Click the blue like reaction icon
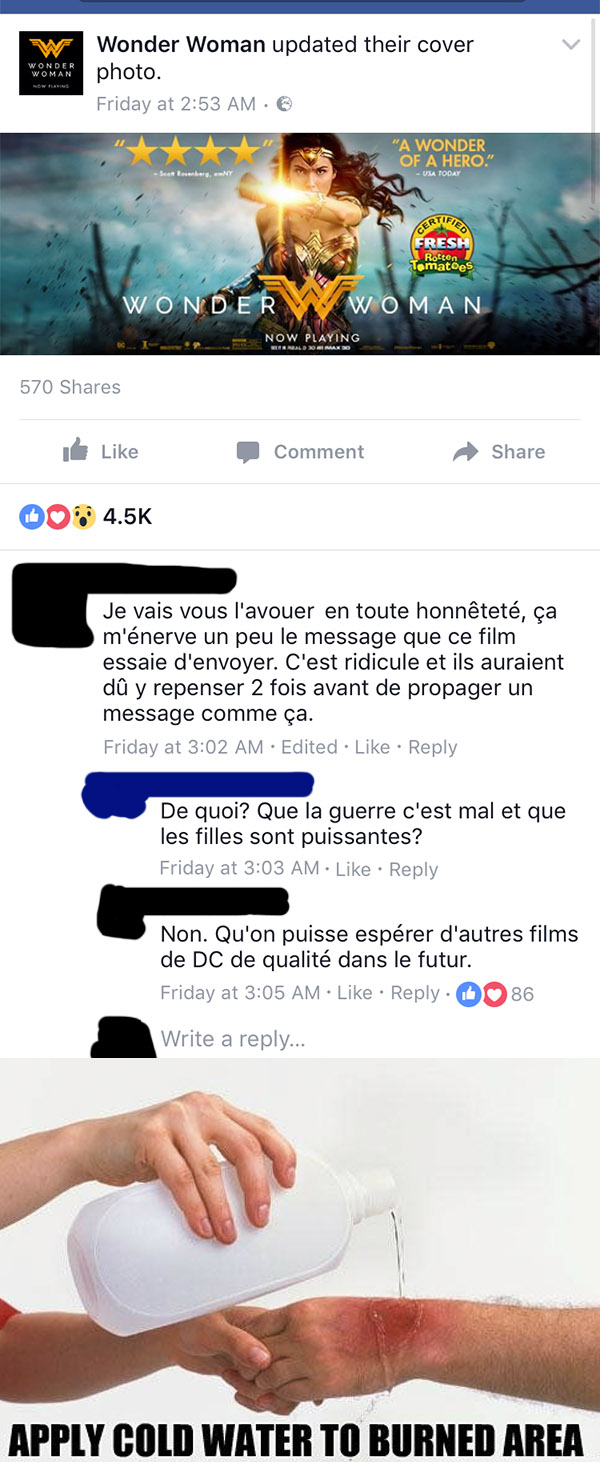600x1462 pixels. 32,517
